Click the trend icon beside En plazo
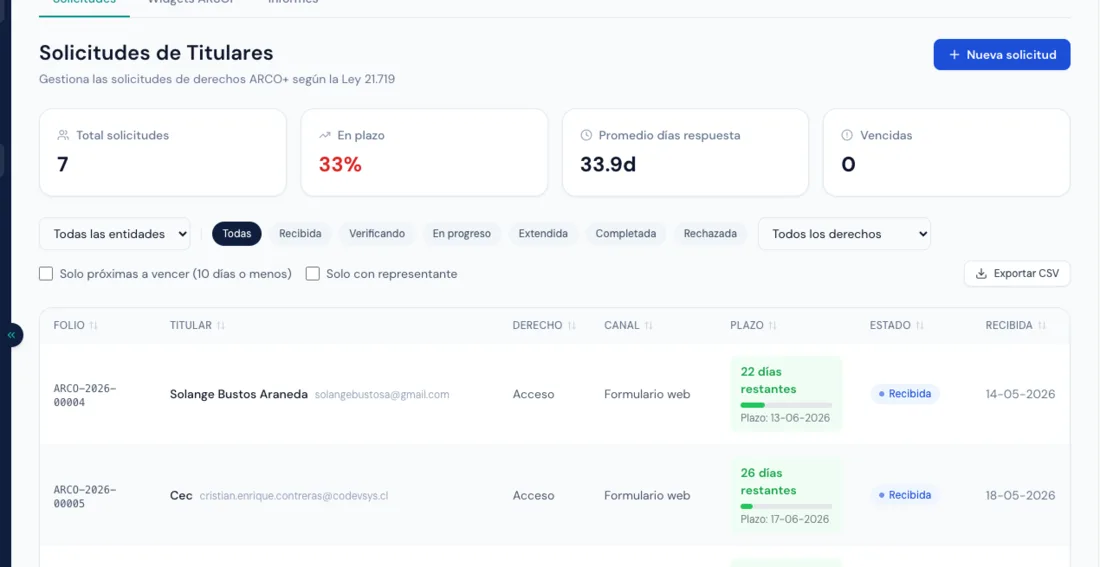Viewport: 1100px width, 567px height. (x=325, y=135)
